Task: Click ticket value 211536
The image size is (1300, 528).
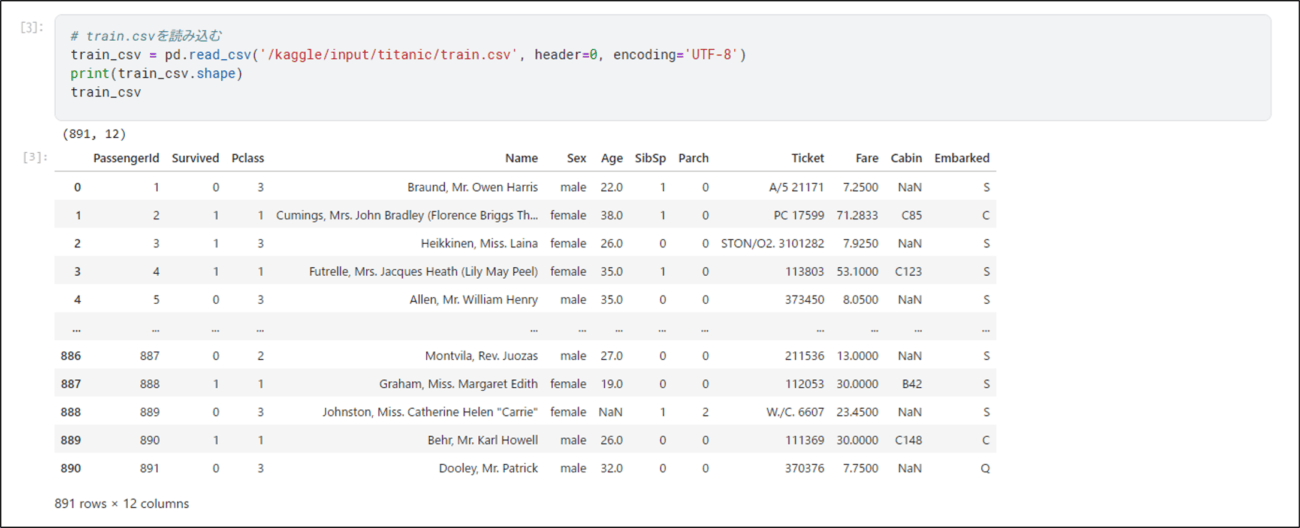Action: 805,355
